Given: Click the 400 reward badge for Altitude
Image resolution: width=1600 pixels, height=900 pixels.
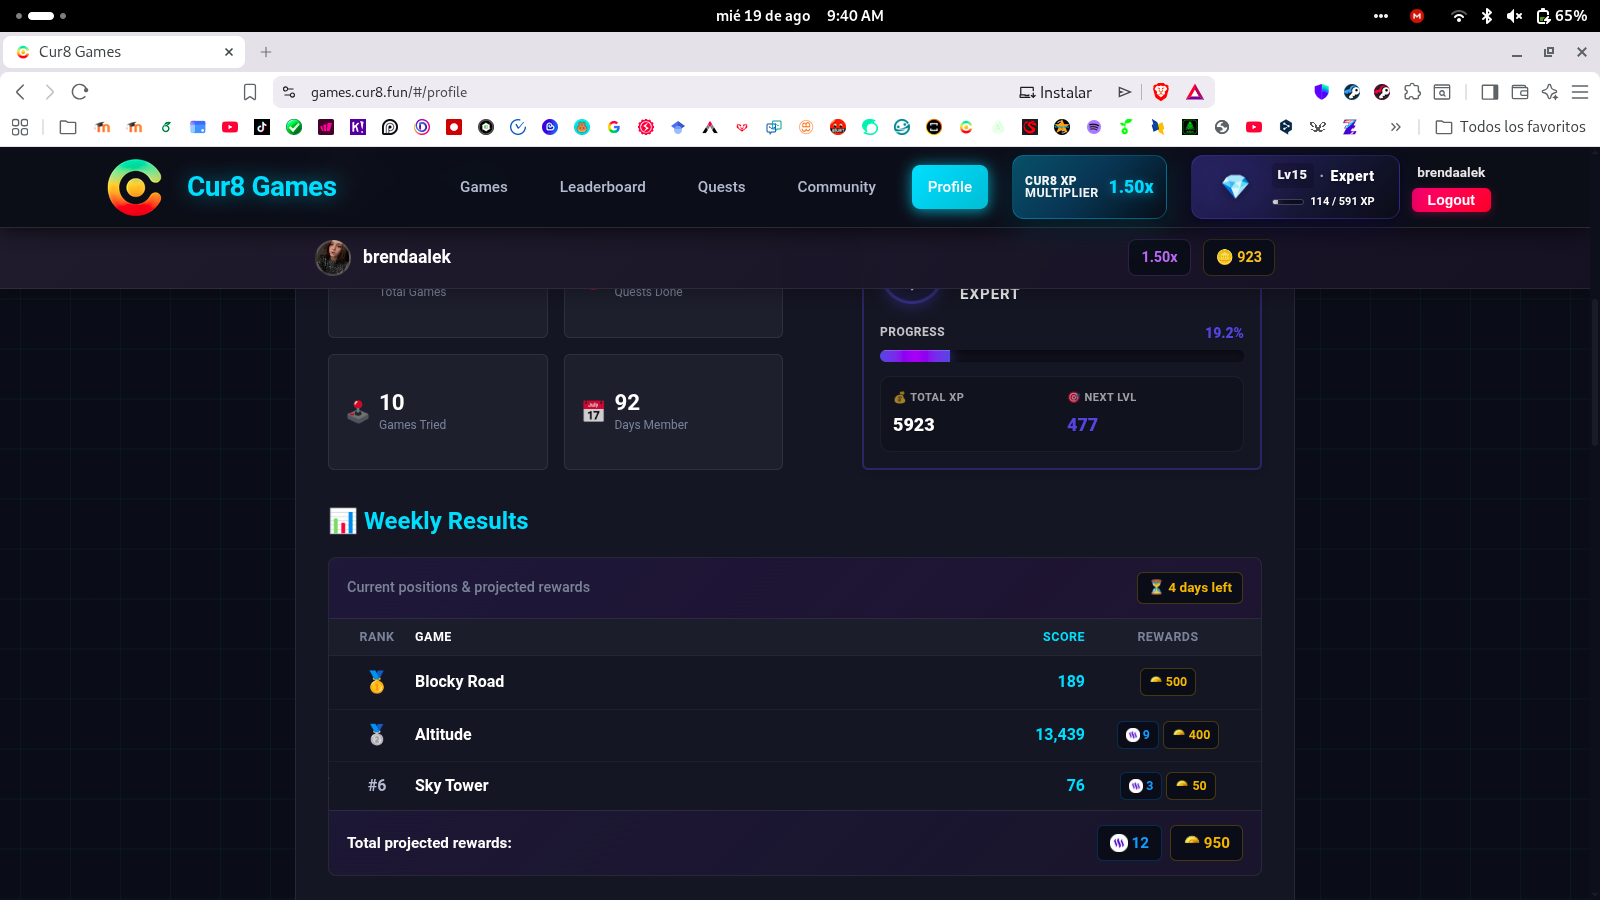Looking at the screenshot, I should 1191,735.
